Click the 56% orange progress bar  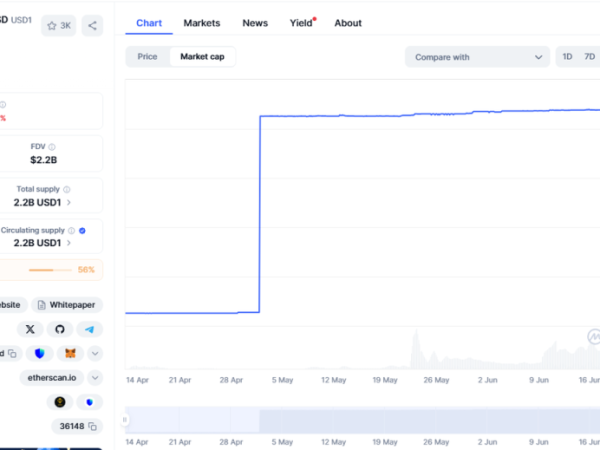50,270
